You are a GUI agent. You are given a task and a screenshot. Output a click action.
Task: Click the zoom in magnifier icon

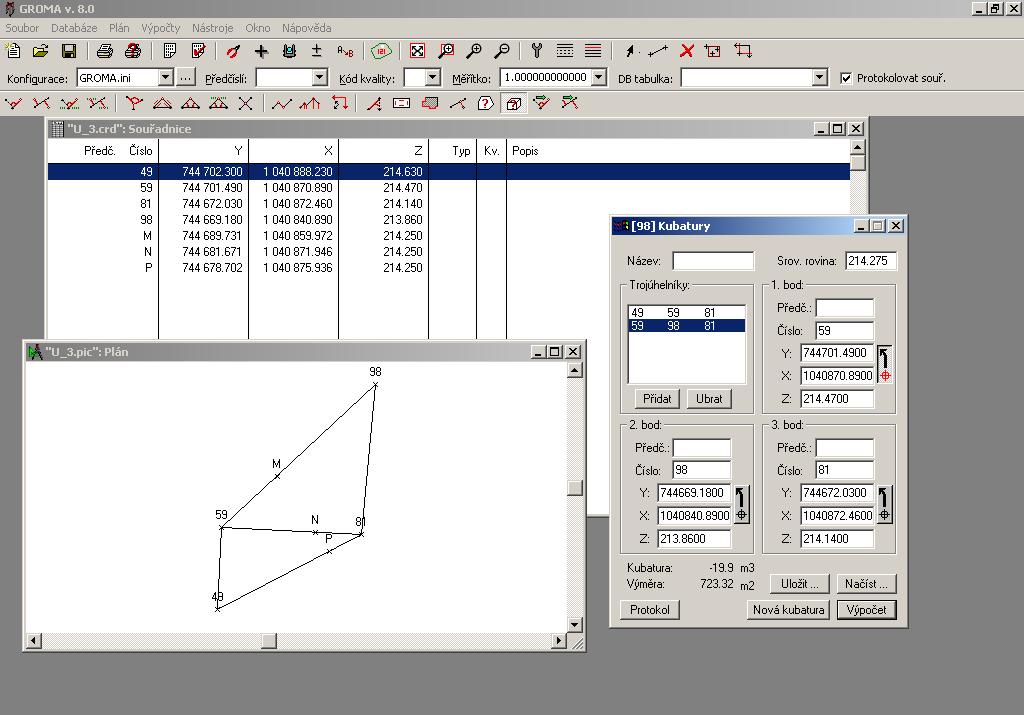click(x=474, y=51)
